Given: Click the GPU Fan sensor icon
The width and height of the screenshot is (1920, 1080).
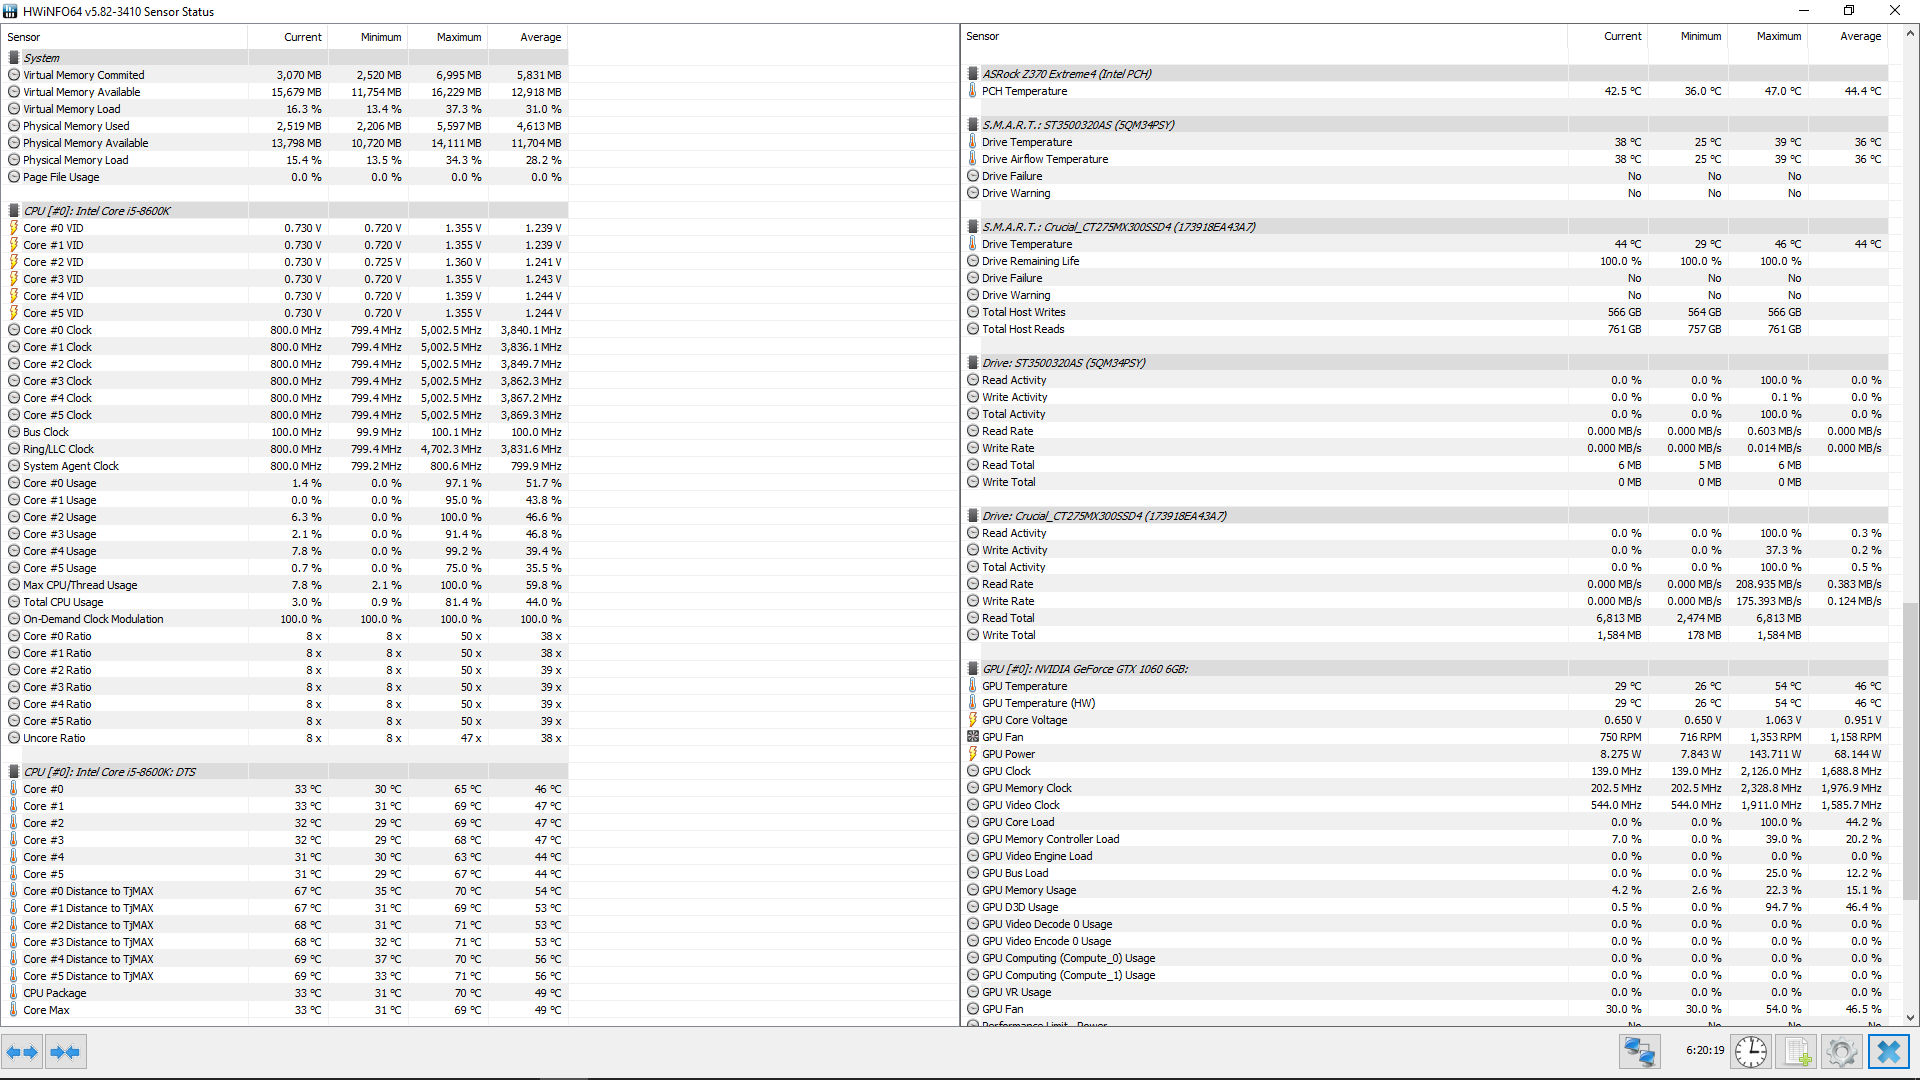Looking at the screenshot, I should coord(973,737).
